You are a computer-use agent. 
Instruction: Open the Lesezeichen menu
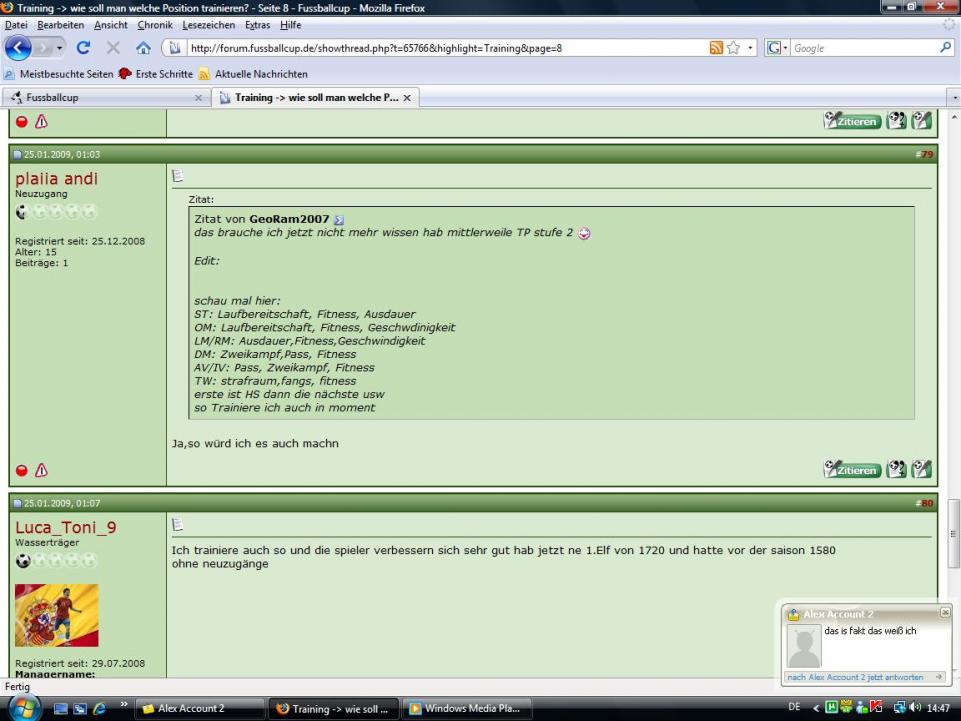(208, 25)
